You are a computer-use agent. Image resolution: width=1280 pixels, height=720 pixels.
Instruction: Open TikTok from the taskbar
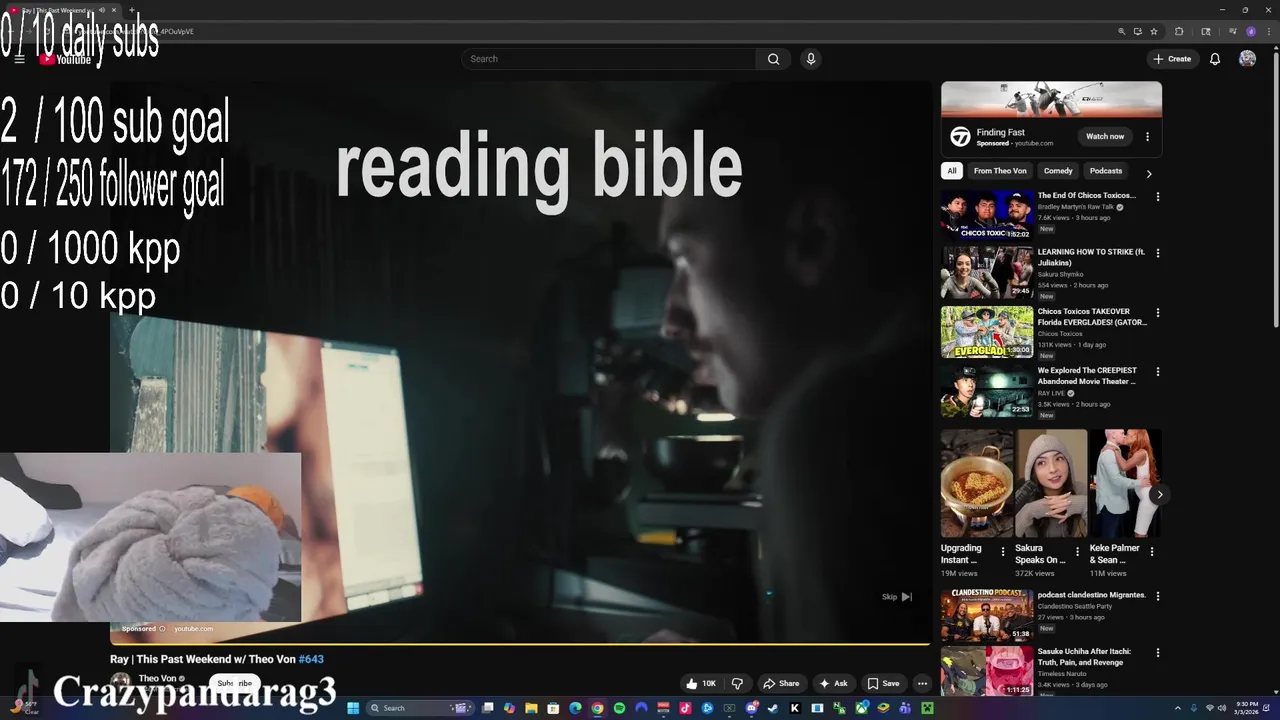pyautogui.click(x=685, y=708)
